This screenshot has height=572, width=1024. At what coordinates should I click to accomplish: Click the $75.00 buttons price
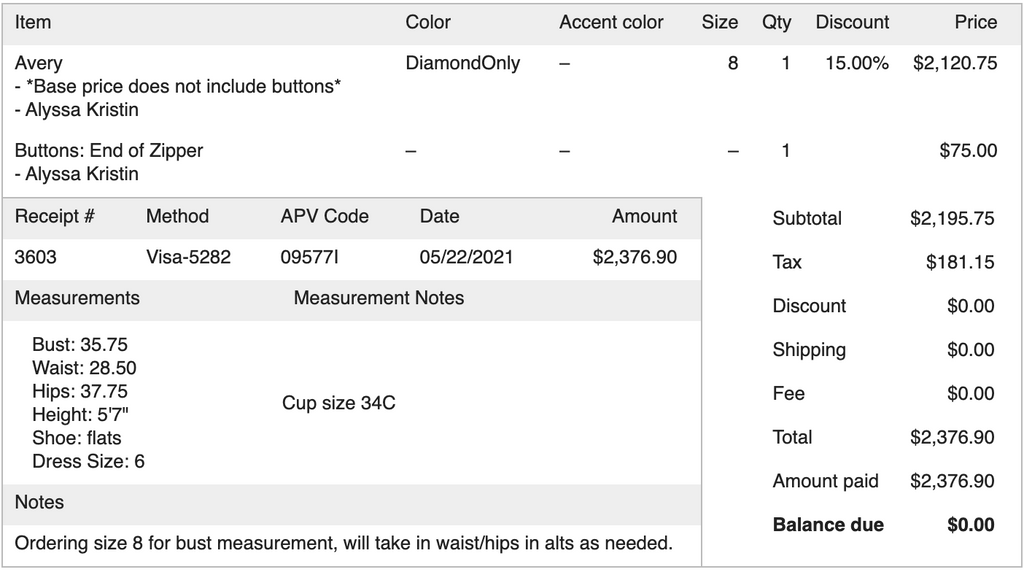tap(968, 151)
